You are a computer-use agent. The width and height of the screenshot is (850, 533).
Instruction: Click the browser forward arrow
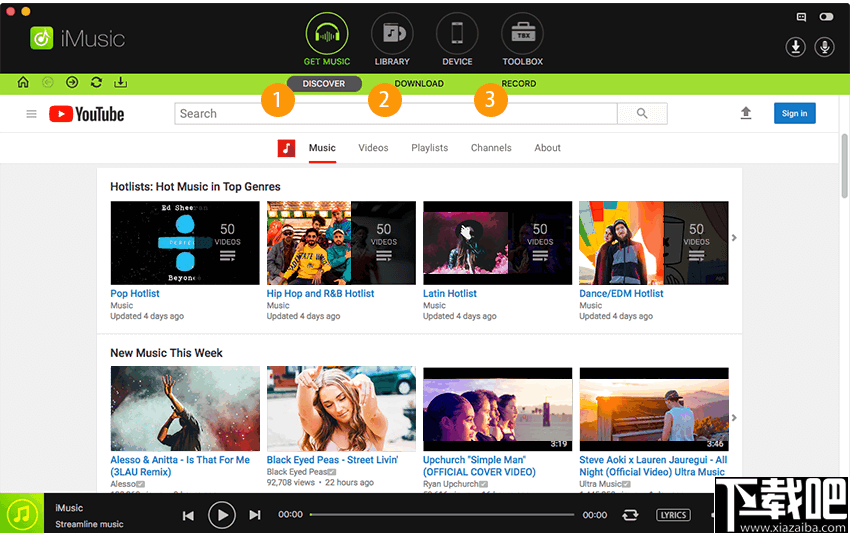click(x=72, y=82)
